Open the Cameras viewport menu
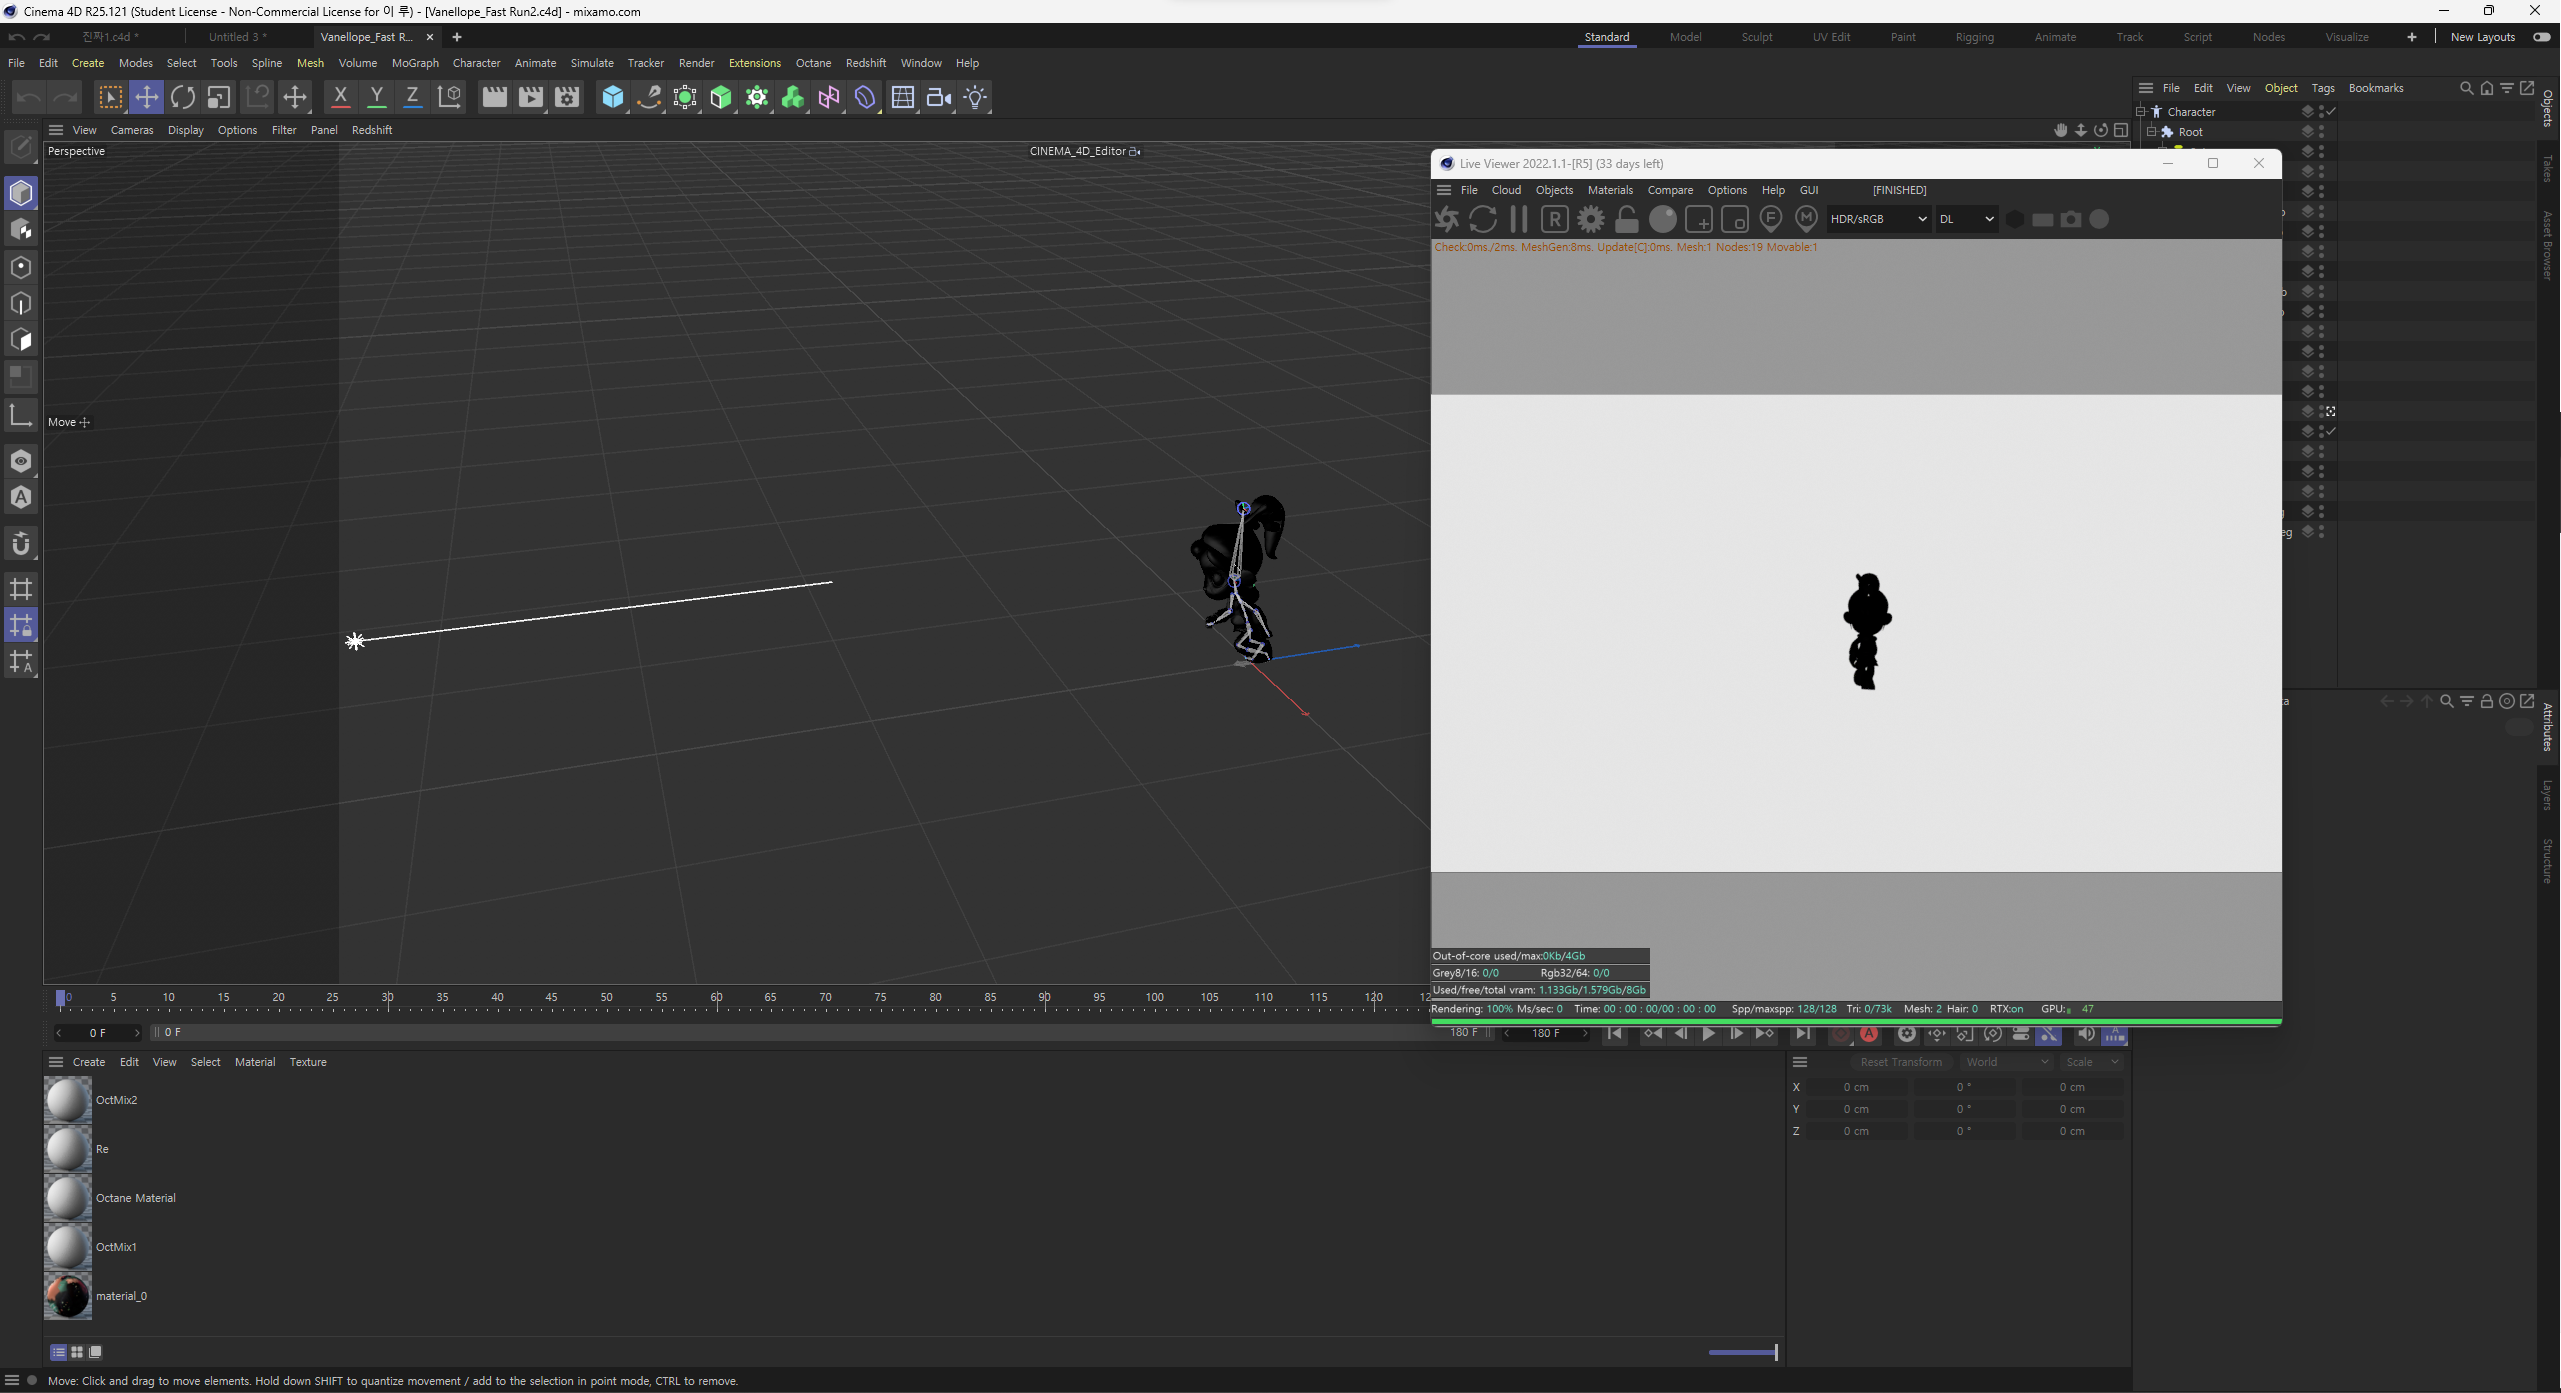 132,130
